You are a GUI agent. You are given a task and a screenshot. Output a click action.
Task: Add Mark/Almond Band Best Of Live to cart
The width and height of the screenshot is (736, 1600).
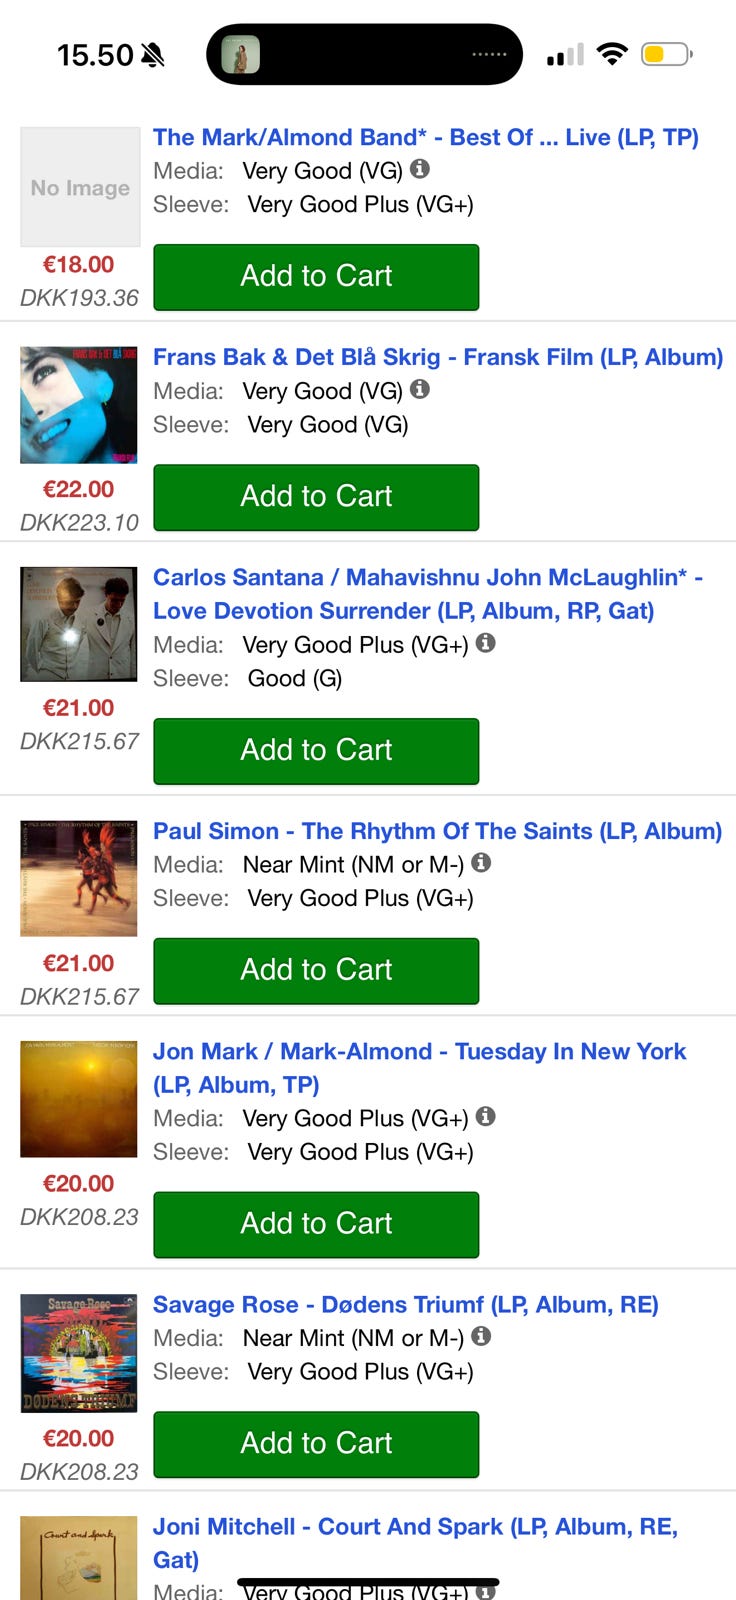316,277
